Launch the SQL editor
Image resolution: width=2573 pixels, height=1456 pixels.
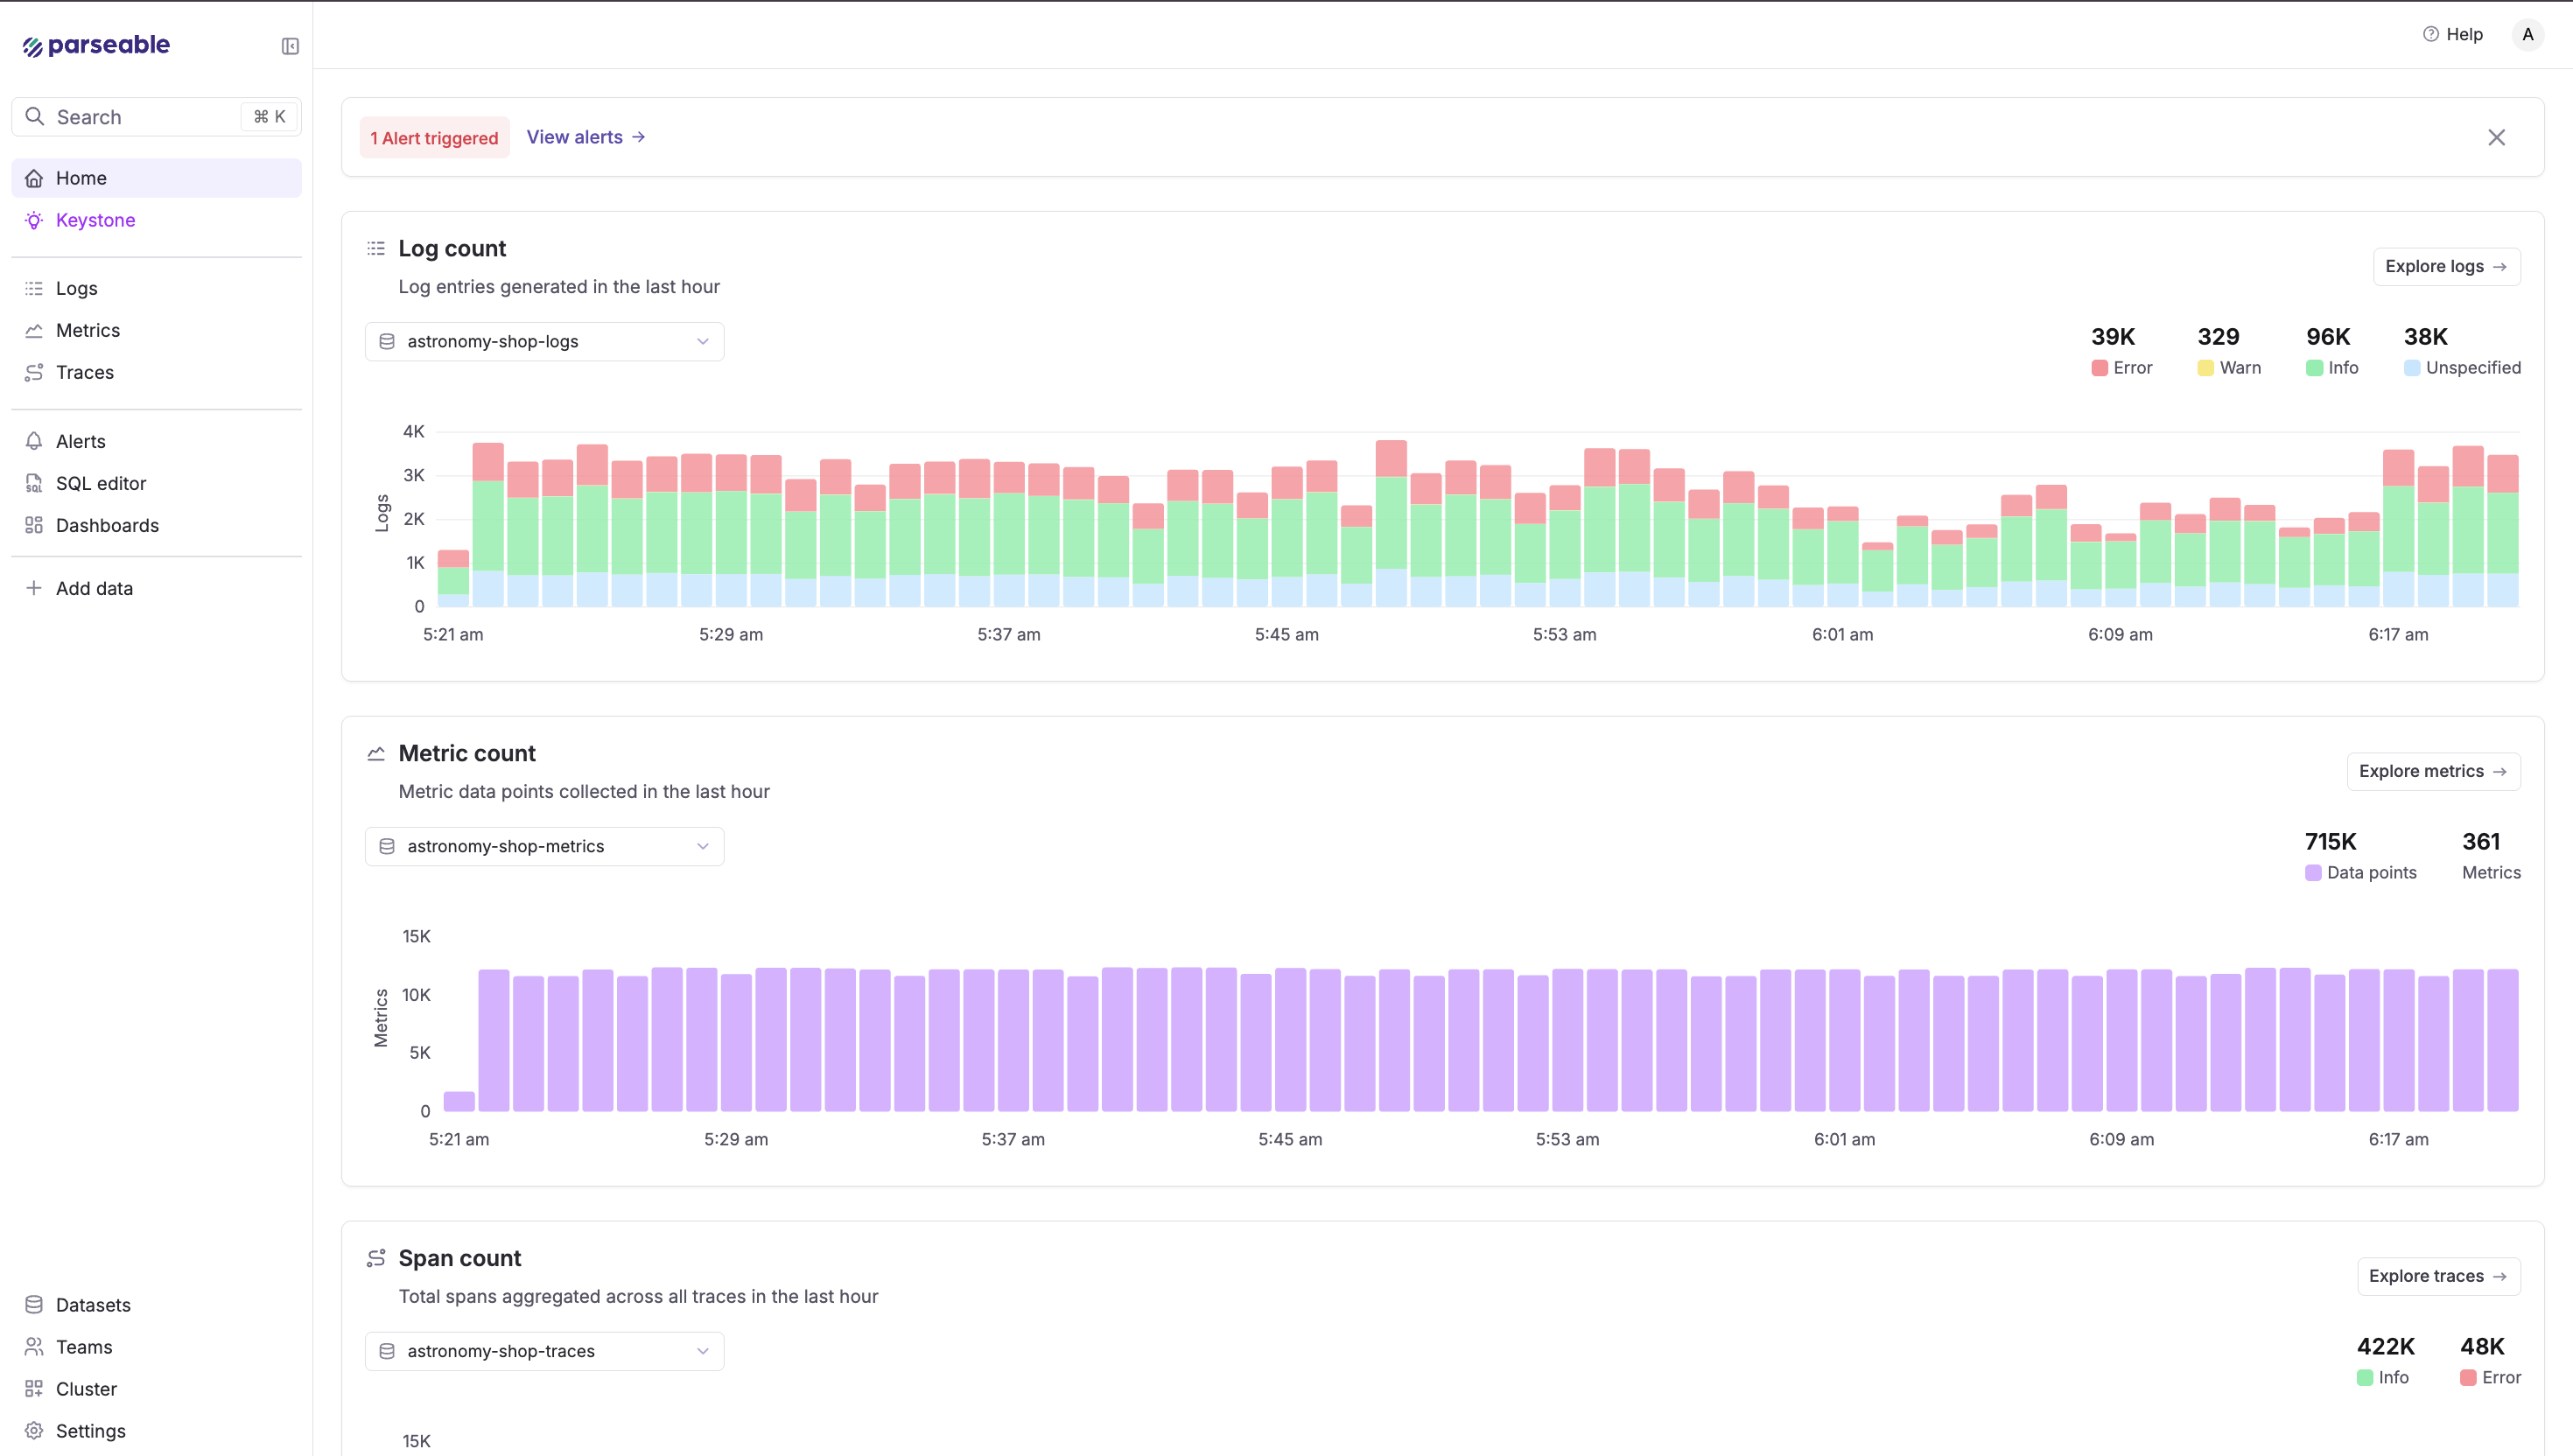point(100,483)
